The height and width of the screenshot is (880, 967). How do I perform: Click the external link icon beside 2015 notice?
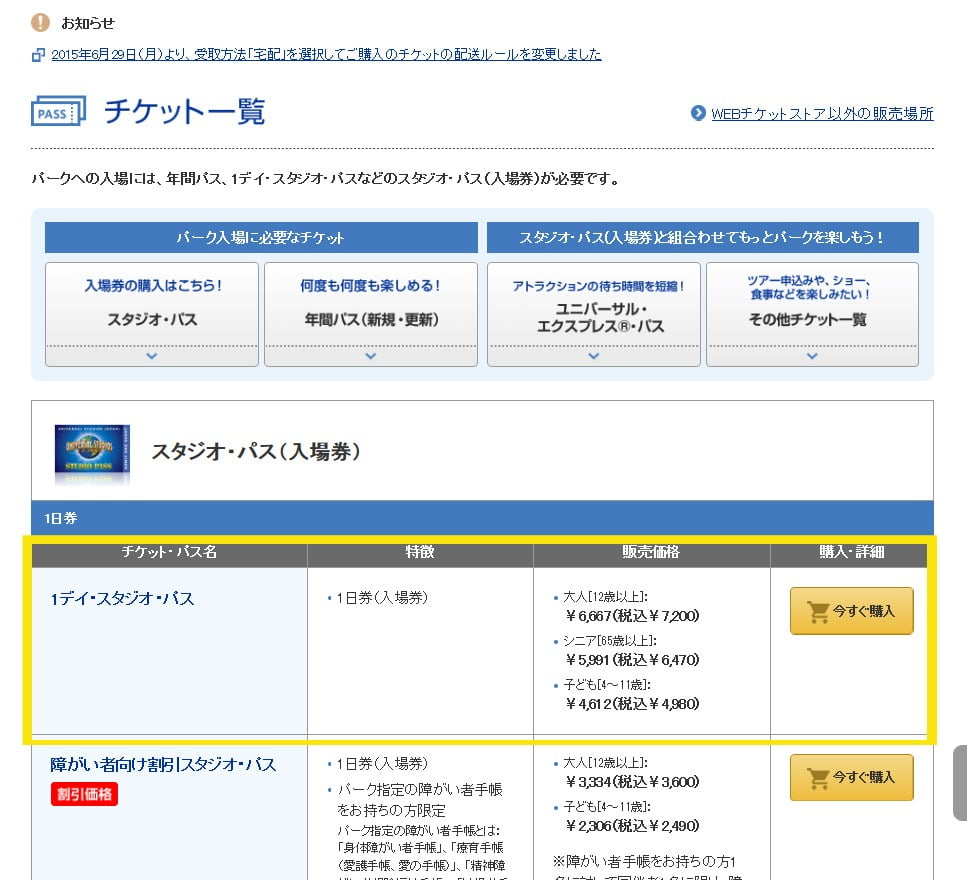[x=38, y=55]
